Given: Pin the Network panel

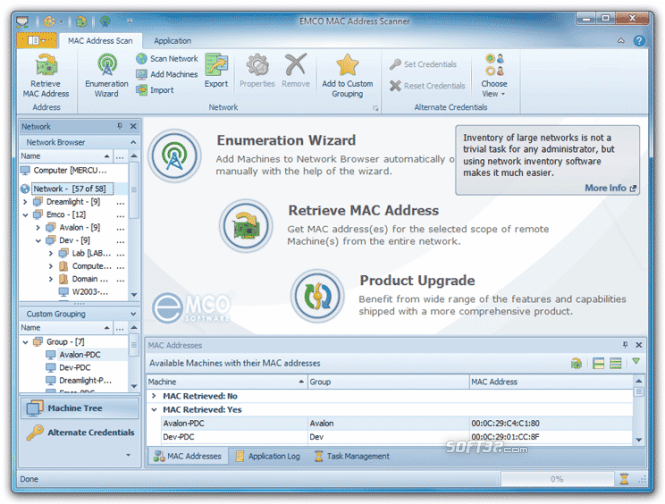Looking at the screenshot, I should point(120,126).
